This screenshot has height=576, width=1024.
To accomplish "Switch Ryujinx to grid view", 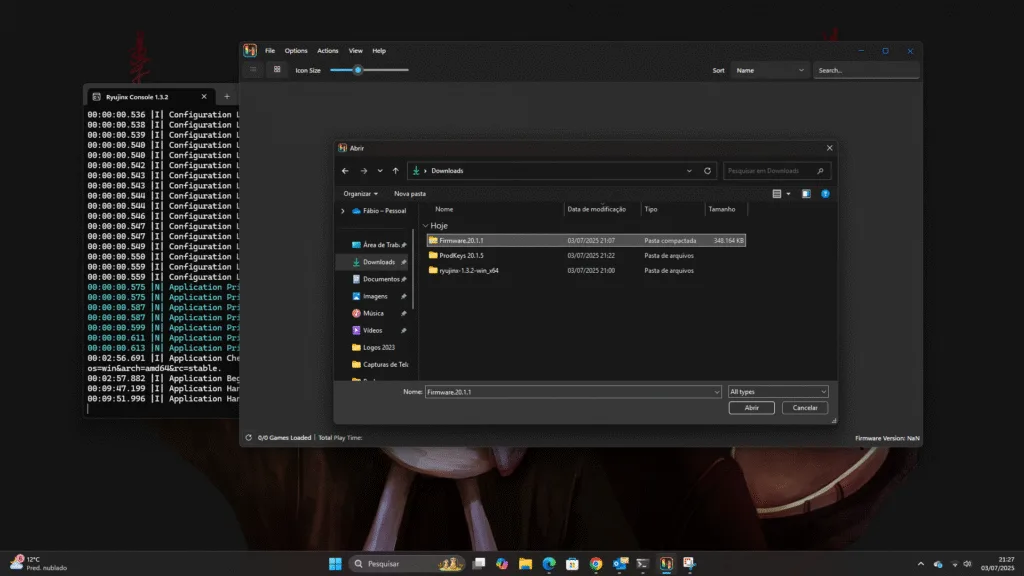I will [277, 70].
